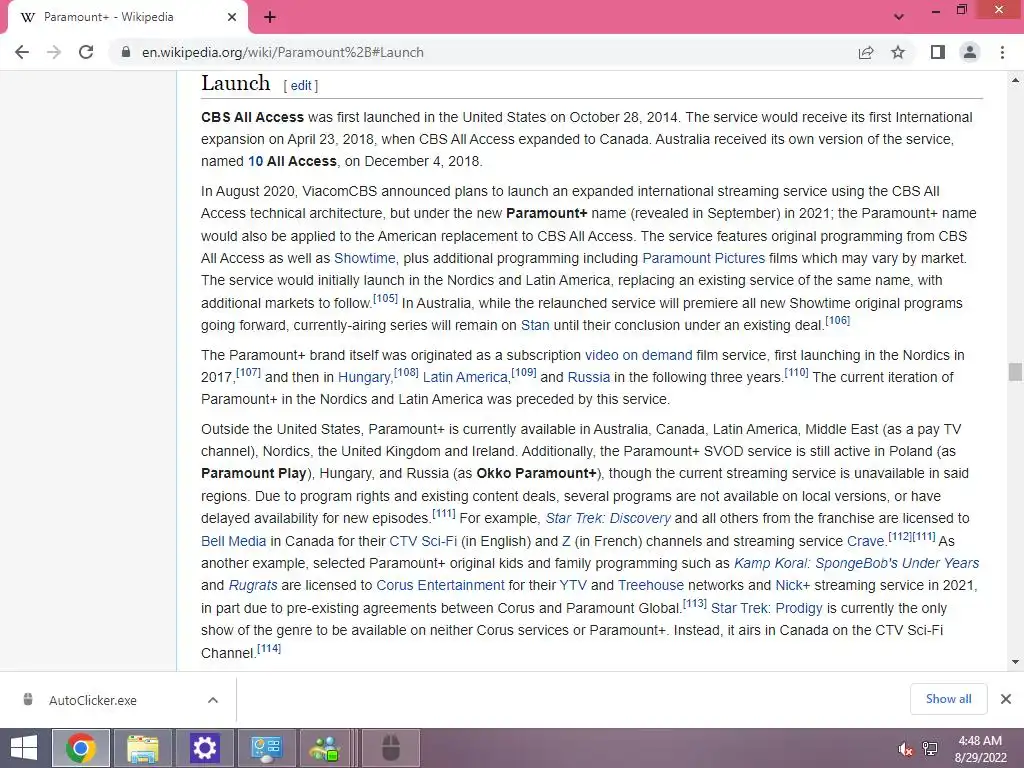Open Chrome's three-dot menu
This screenshot has height=768, width=1024.
[x=1002, y=52]
